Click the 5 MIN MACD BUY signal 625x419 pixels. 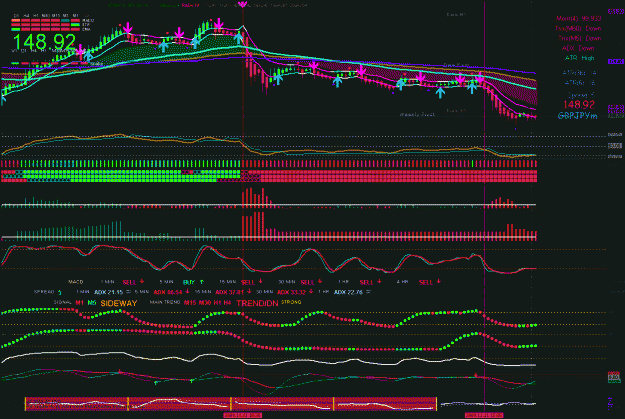[189, 282]
